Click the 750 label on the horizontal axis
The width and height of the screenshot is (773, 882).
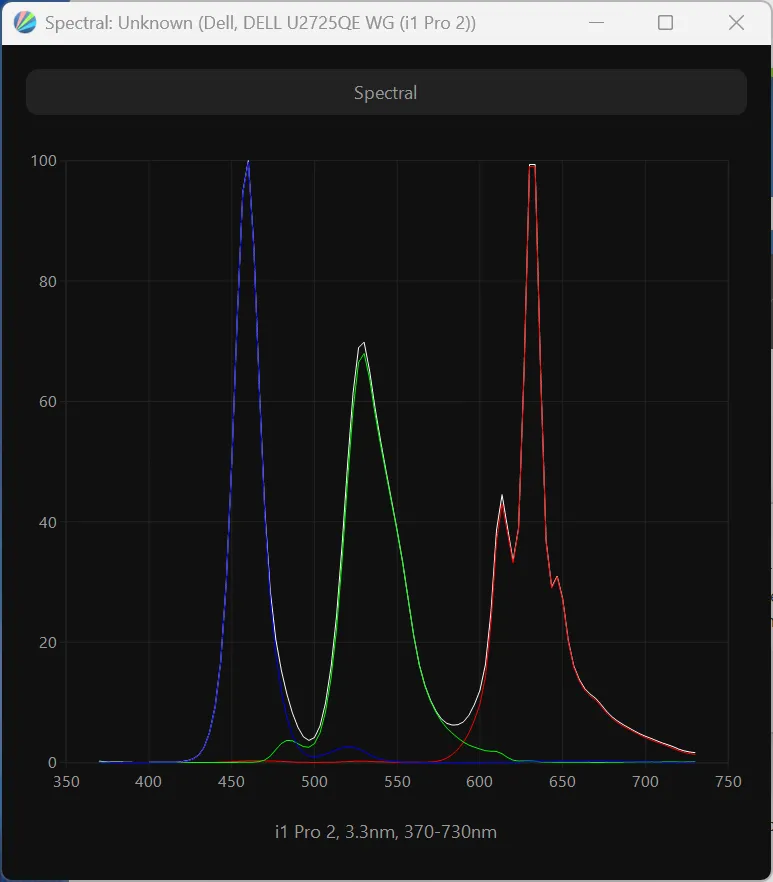728,782
